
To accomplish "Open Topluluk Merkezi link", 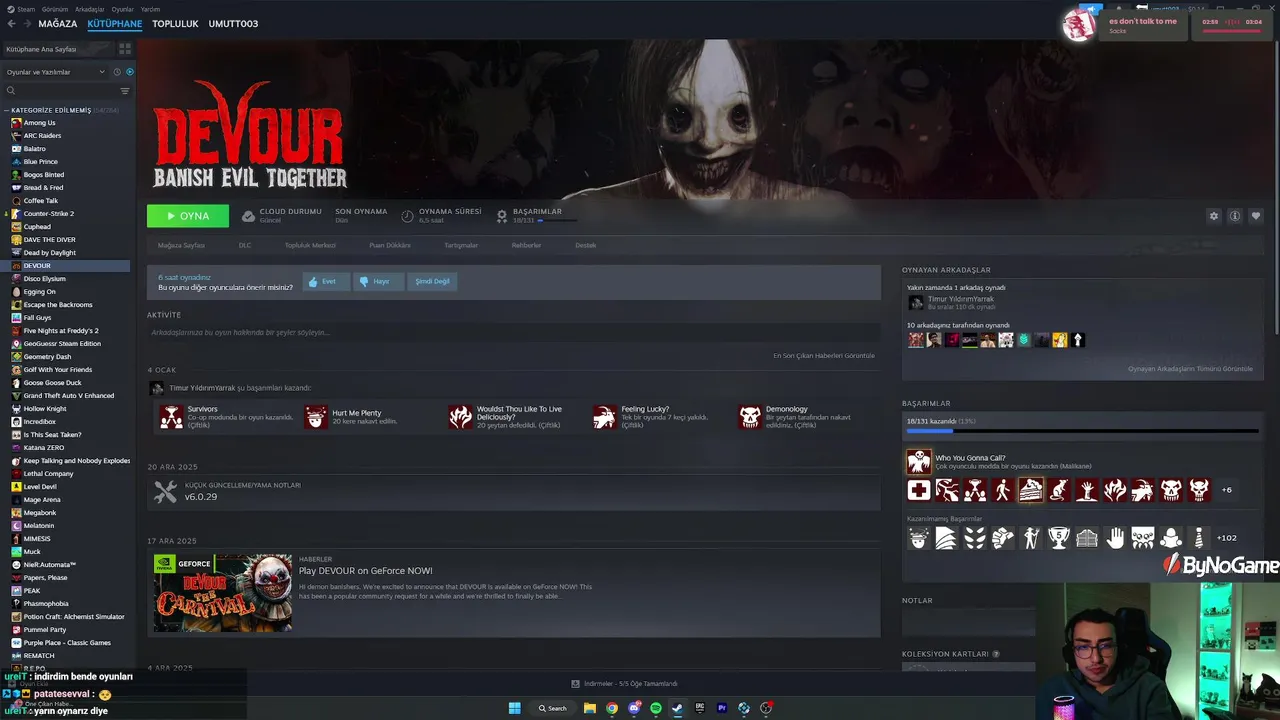I will point(310,245).
